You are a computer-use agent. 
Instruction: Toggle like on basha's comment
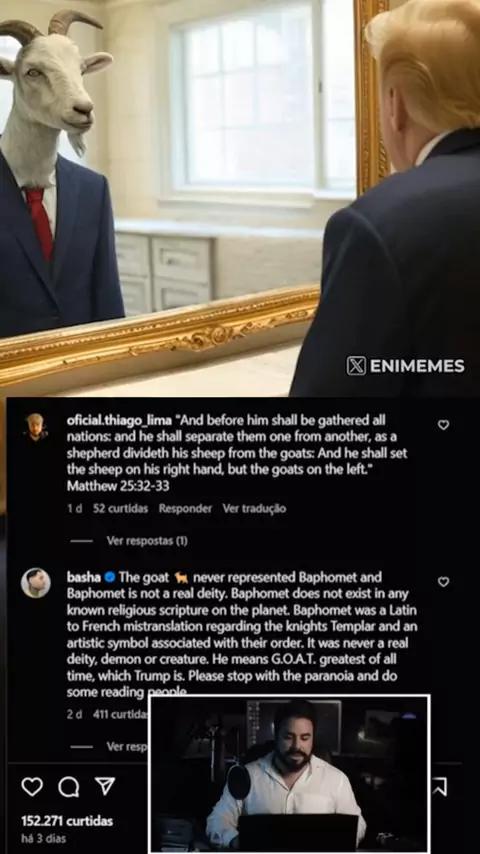(x=443, y=582)
